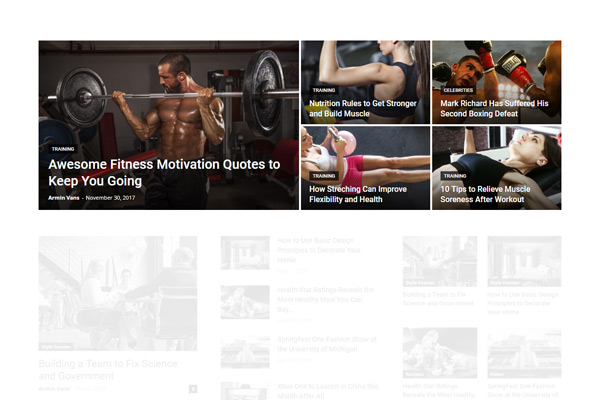The height and width of the screenshot is (400, 600).
Task: Open Mark Richard Boxing Defeat article
Action: pos(494,108)
